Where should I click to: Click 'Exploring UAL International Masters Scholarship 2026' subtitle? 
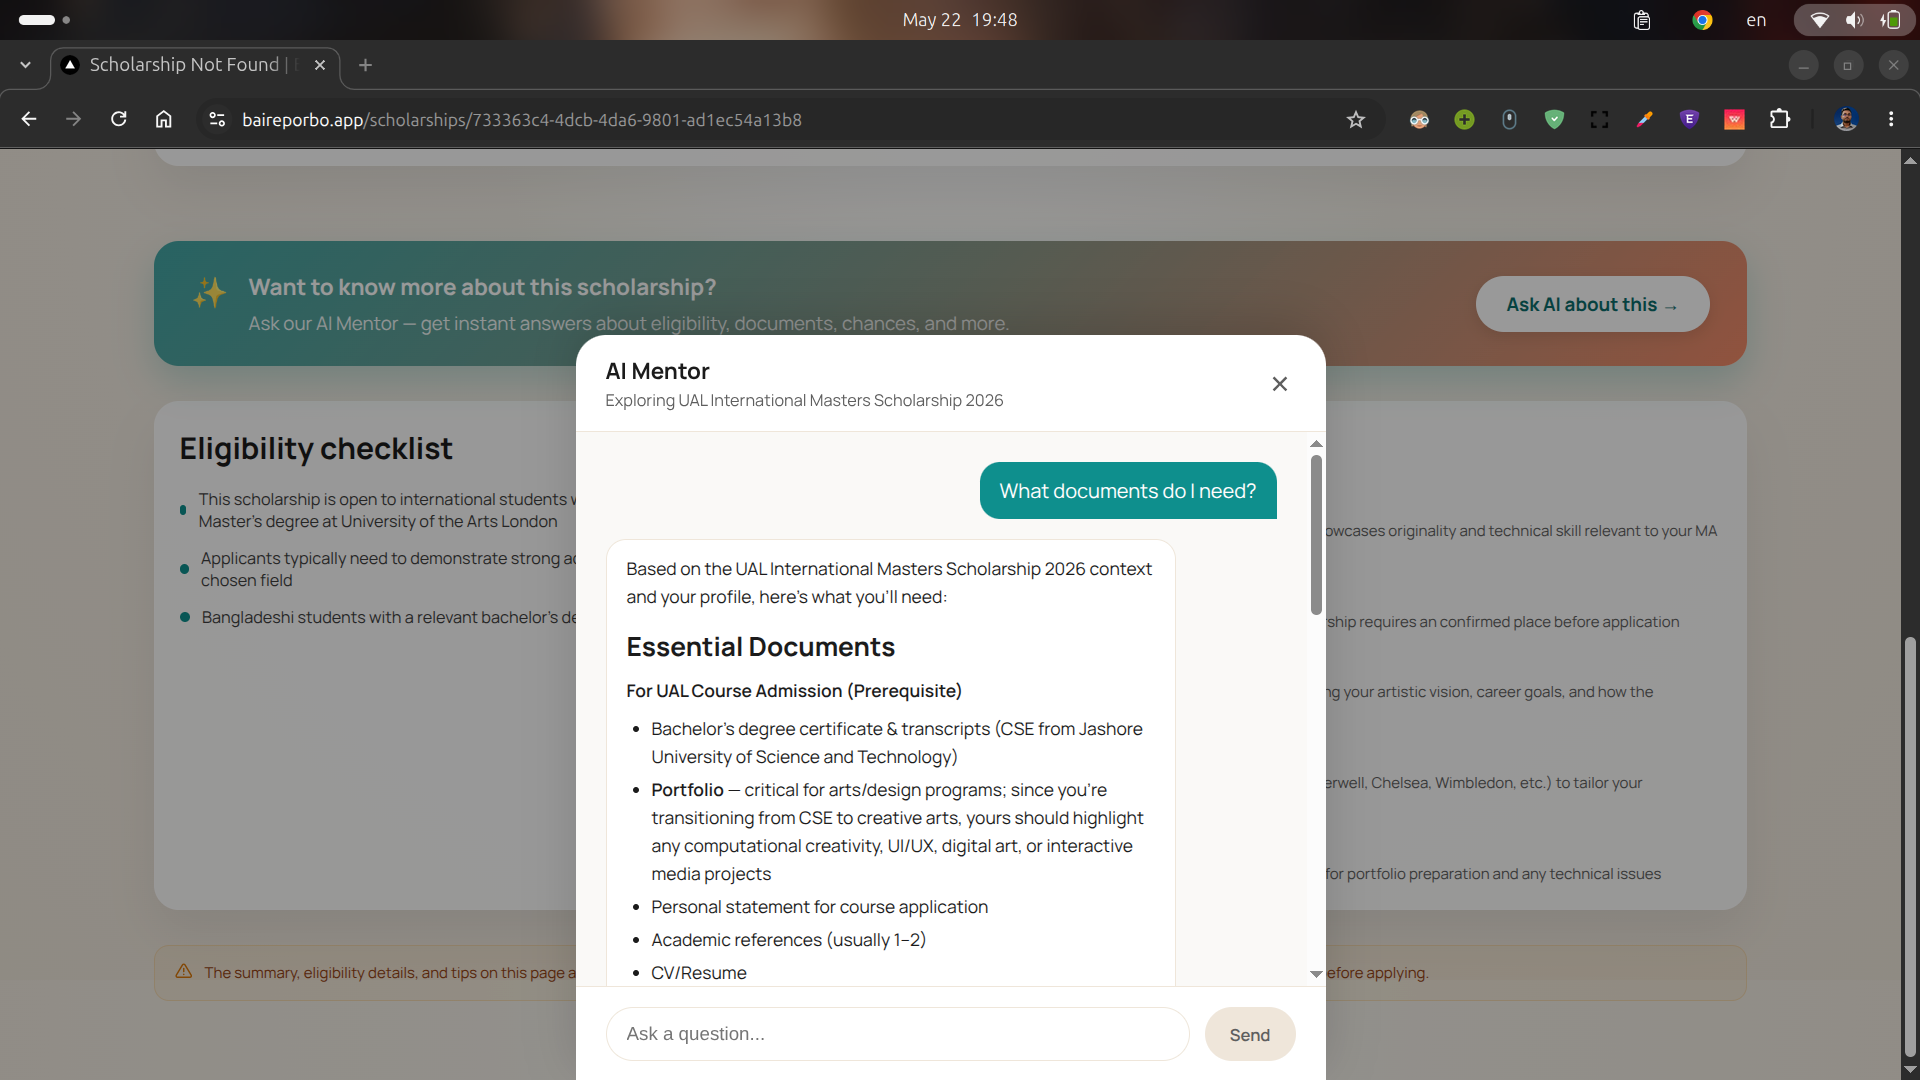point(804,401)
